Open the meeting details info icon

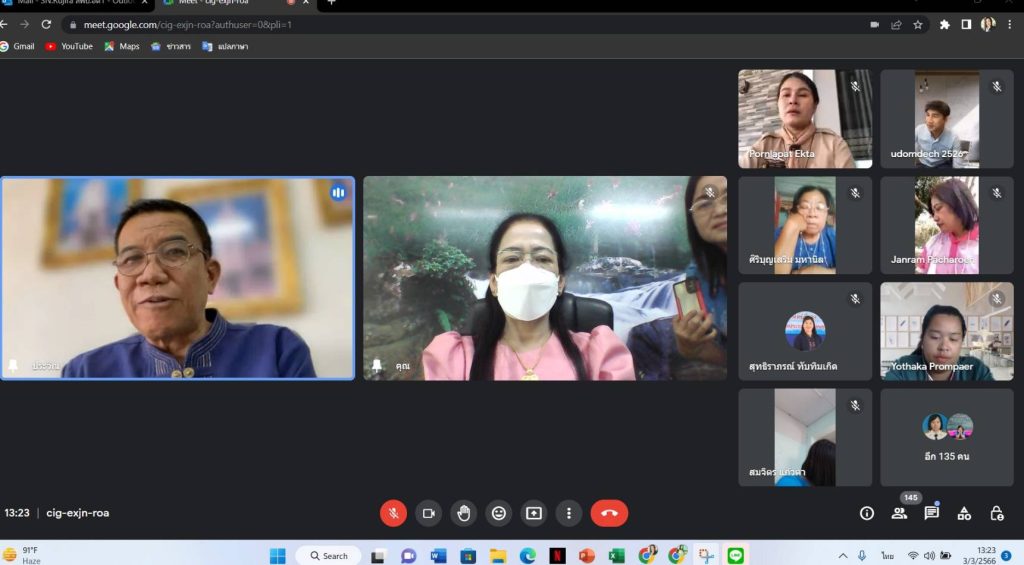click(x=867, y=513)
